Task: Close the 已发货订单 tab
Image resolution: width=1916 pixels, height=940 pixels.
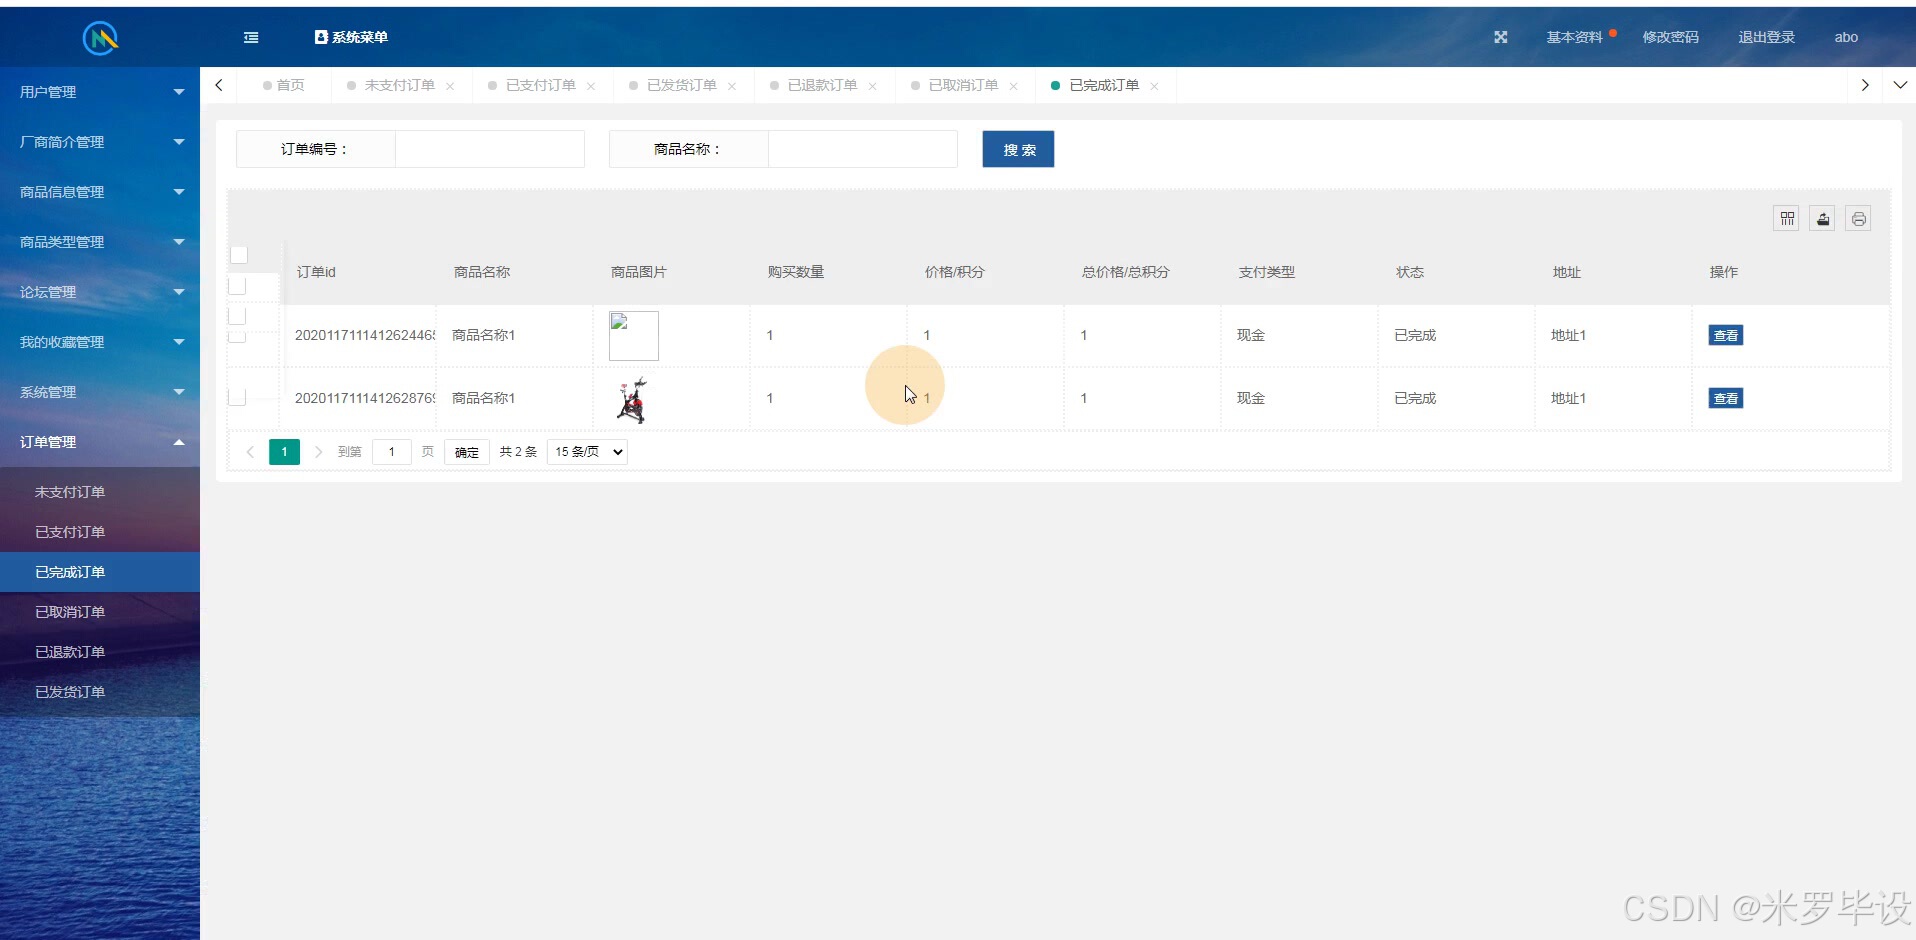Action: (x=732, y=86)
